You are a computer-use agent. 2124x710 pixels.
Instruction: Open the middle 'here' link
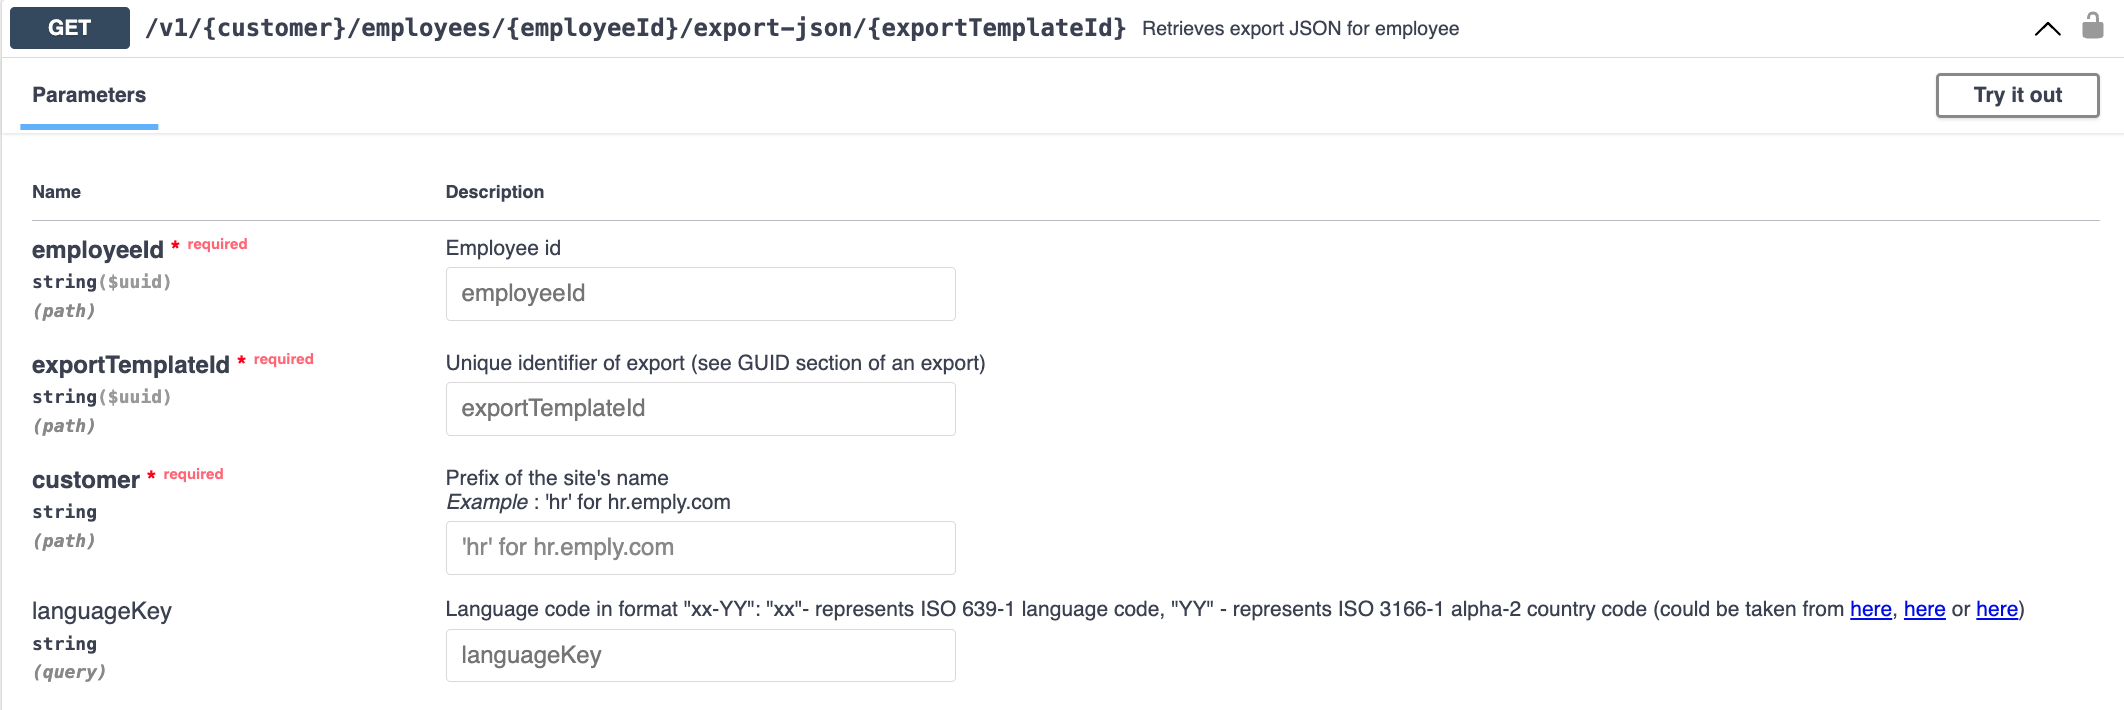point(1924,610)
